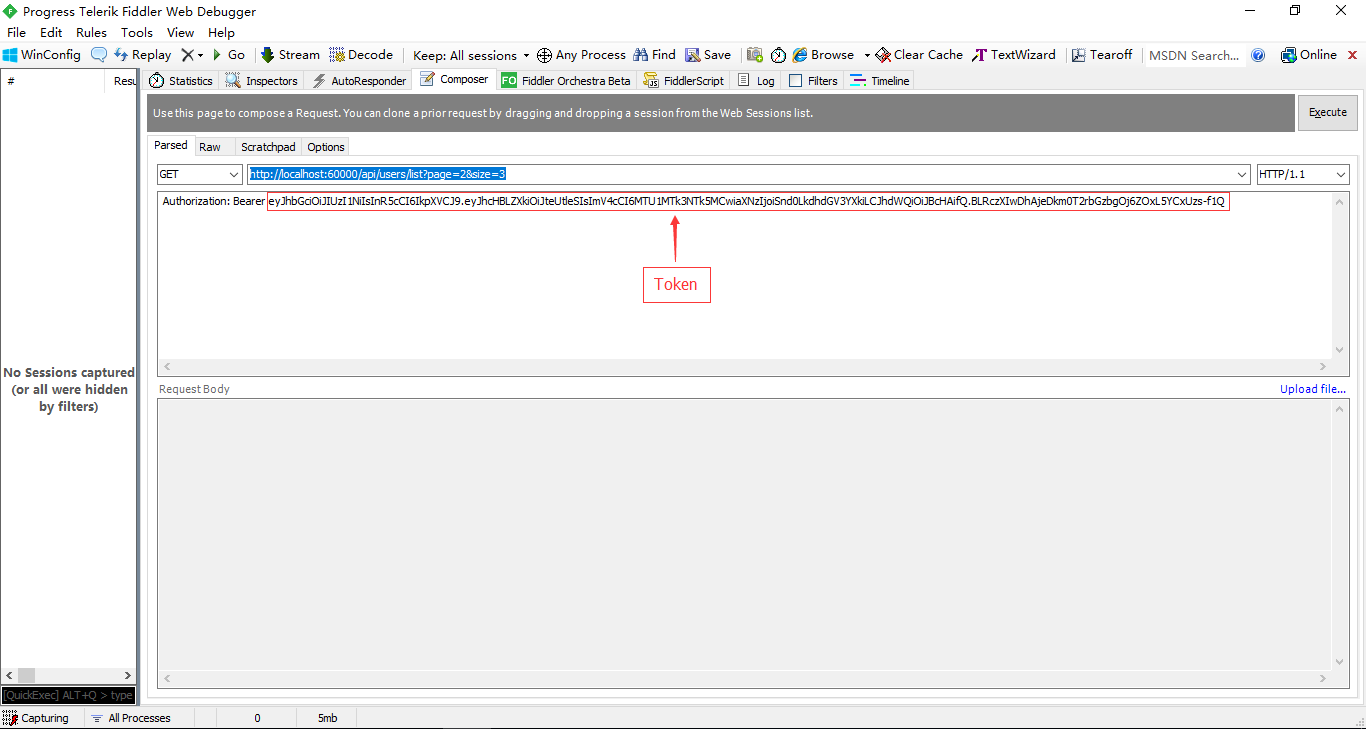1366x729 pixels.
Task: Click the blue help question icon
Action: pyautogui.click(x=1258, y=55)
